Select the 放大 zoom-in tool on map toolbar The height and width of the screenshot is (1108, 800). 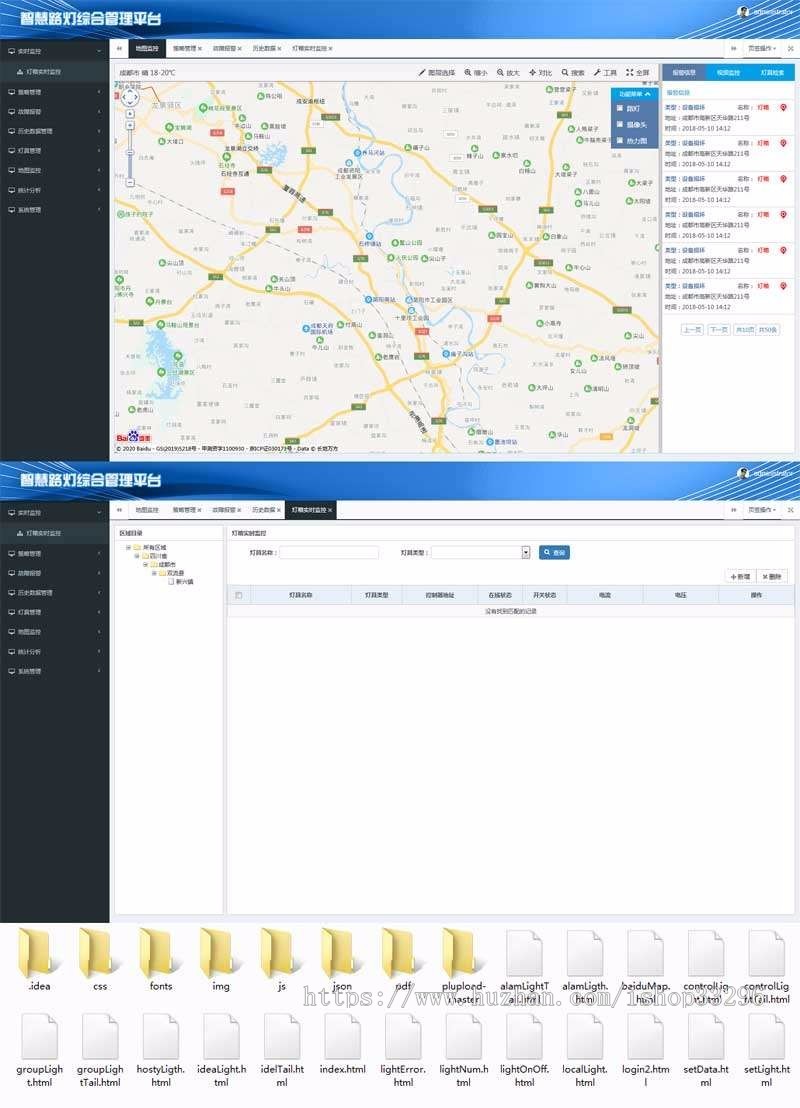tap(505, 71)
